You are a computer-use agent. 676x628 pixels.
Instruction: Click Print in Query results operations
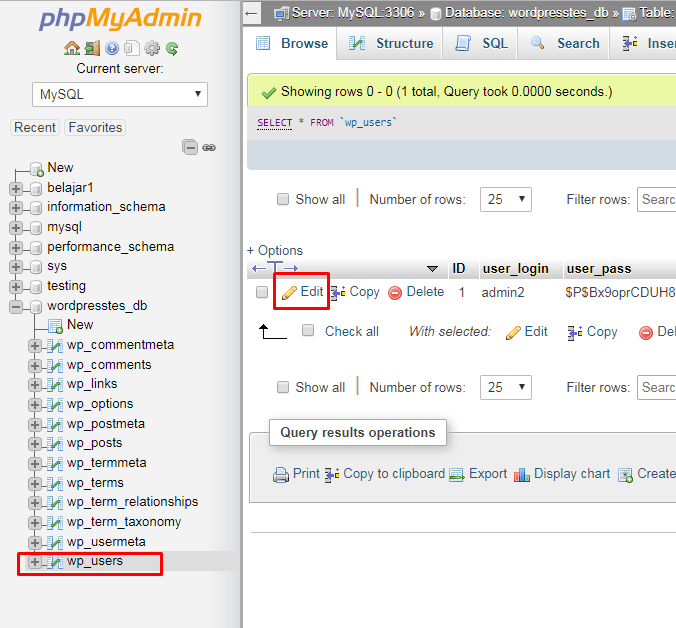pyautogui.click(x=296, y=474)
